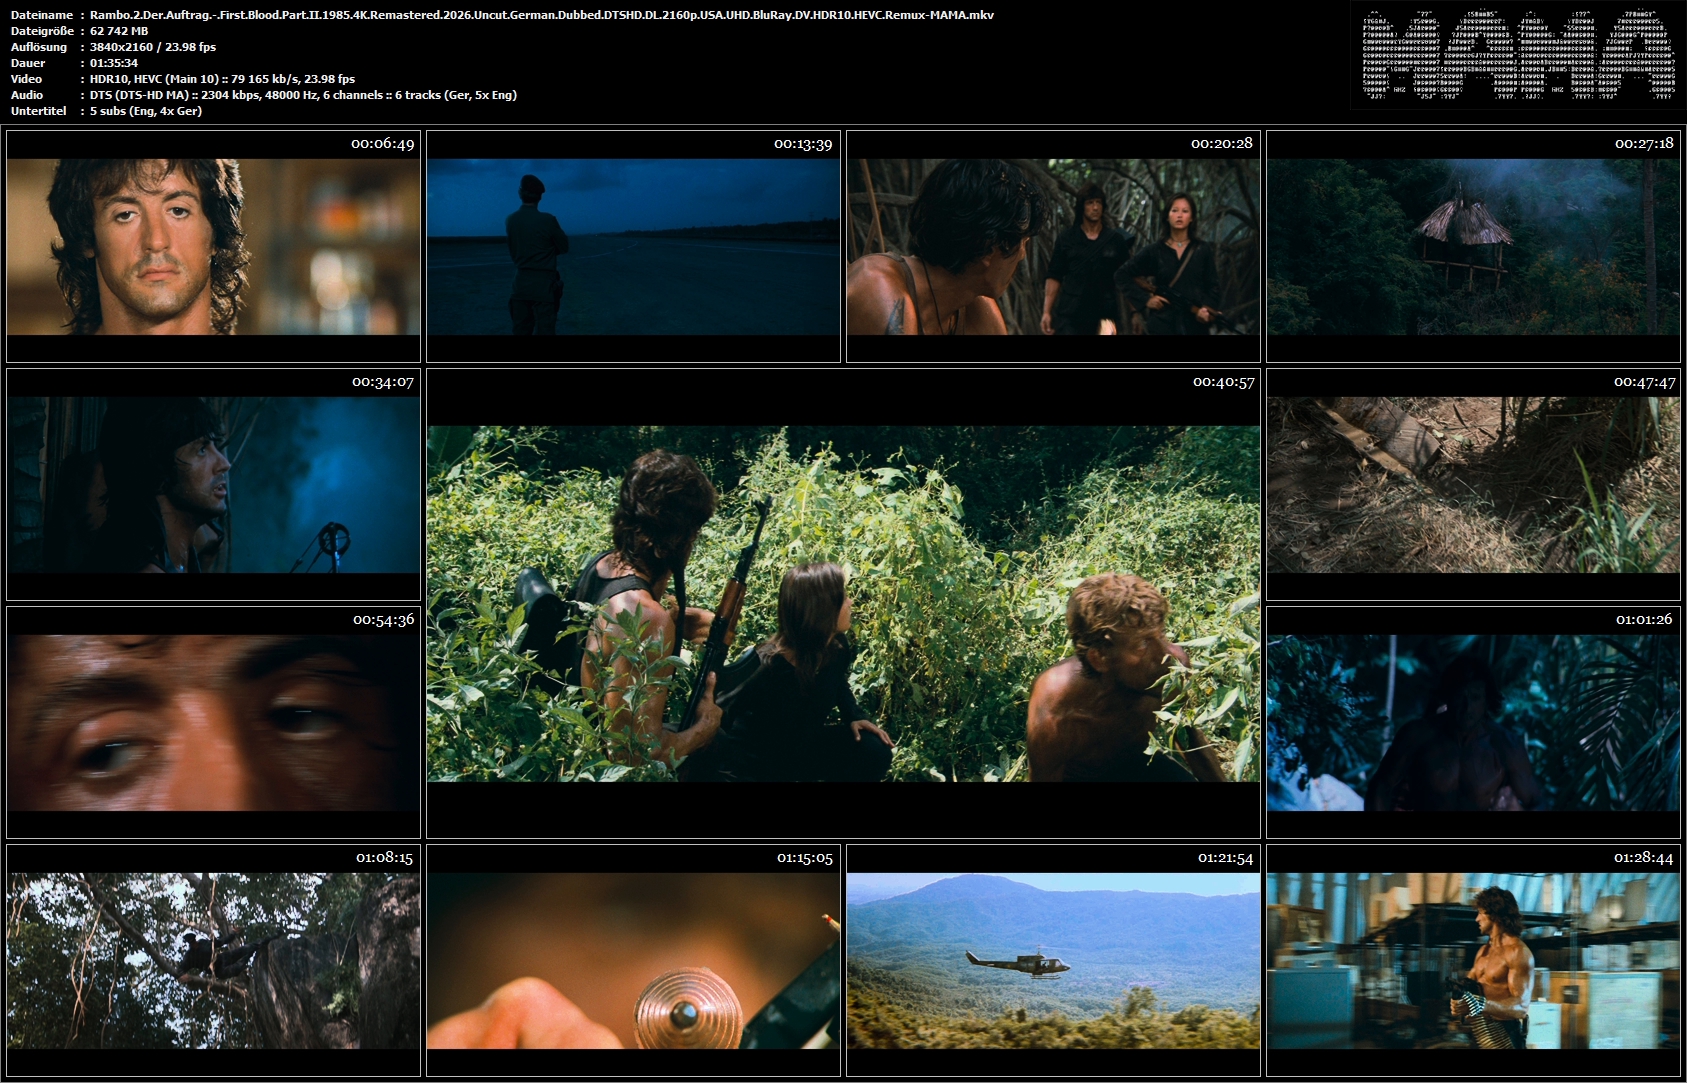The width and height of the screenshot is (1687, 1083).
Task: Click the Dateigröße label
Action: point(42,31)
